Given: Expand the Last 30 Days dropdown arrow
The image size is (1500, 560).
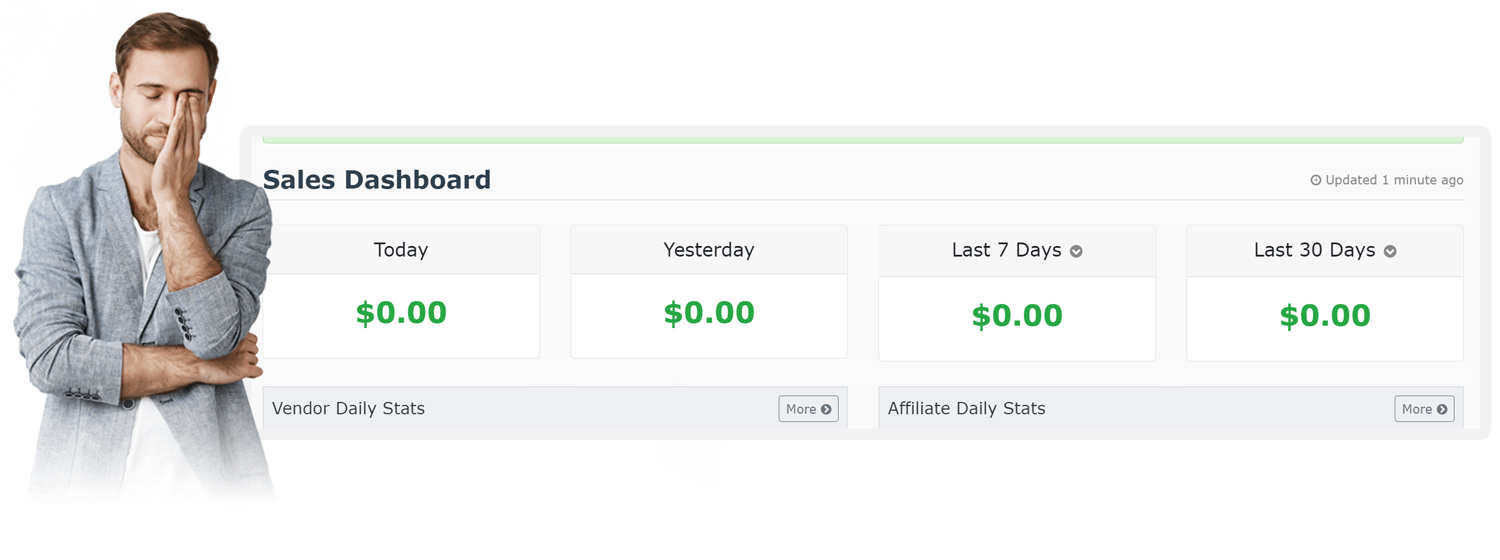Looking at the screenshot, I should click(x=1390, y=252).
